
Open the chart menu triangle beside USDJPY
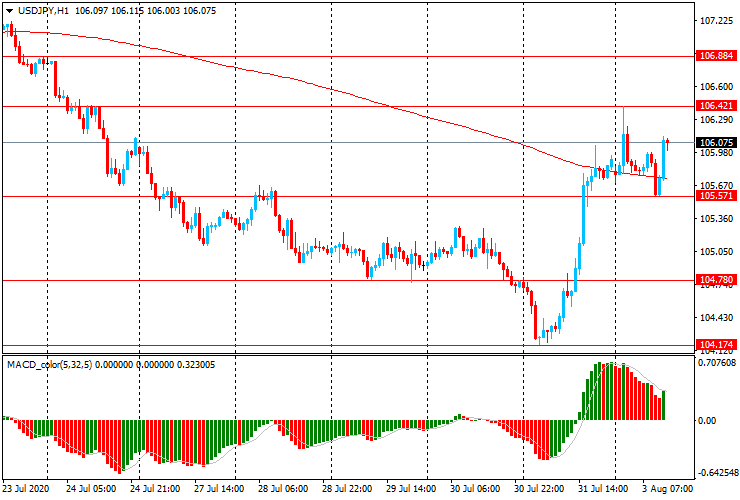click(9, 11)
